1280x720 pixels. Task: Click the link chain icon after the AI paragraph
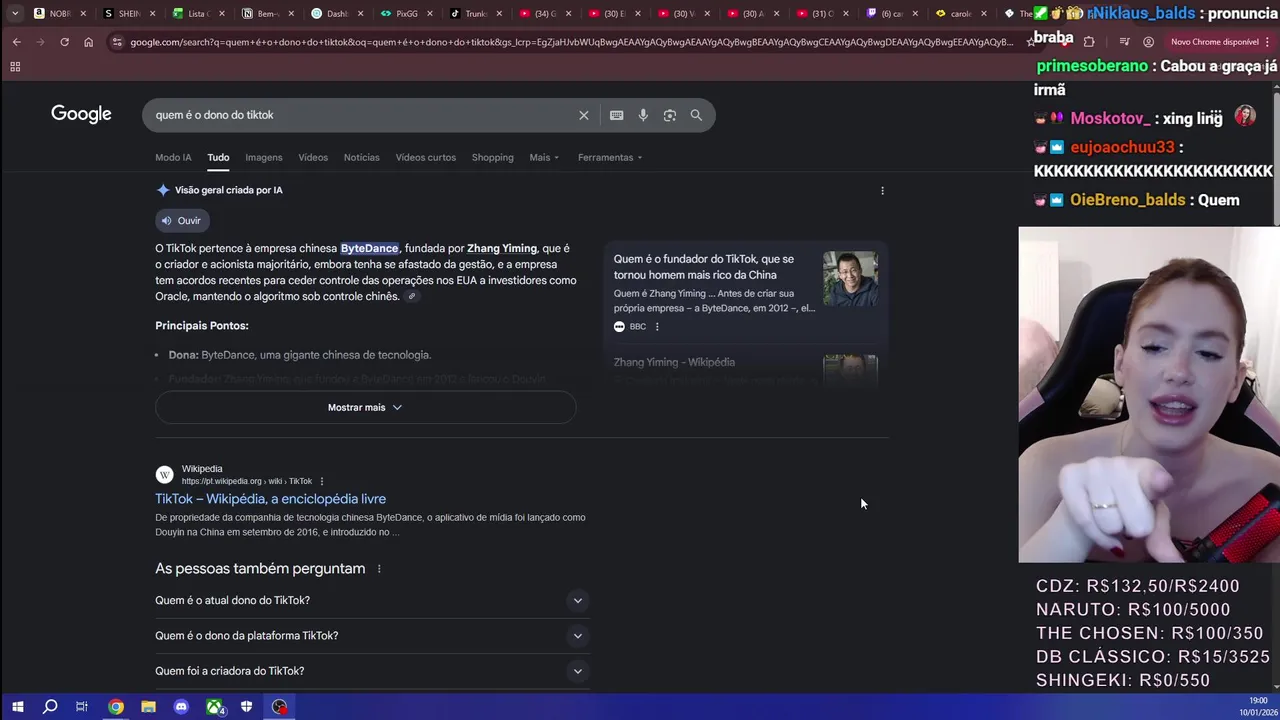pyautogui.click(x=411, y=297)
